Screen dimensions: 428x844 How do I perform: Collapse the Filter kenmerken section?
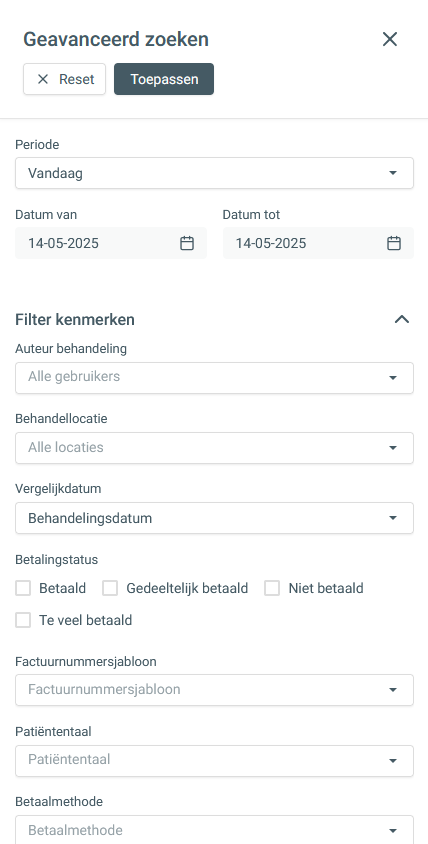[x=402, y=319]
